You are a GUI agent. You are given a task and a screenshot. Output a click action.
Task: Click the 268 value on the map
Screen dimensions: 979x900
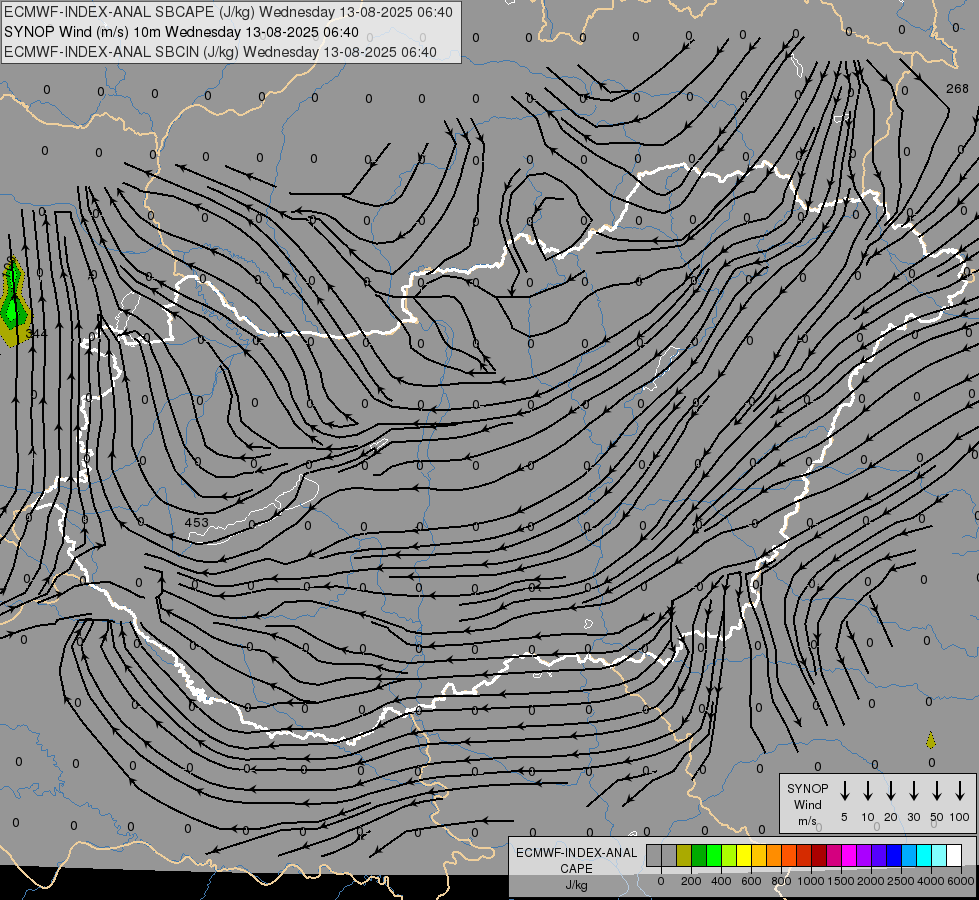tap(957, 89)
